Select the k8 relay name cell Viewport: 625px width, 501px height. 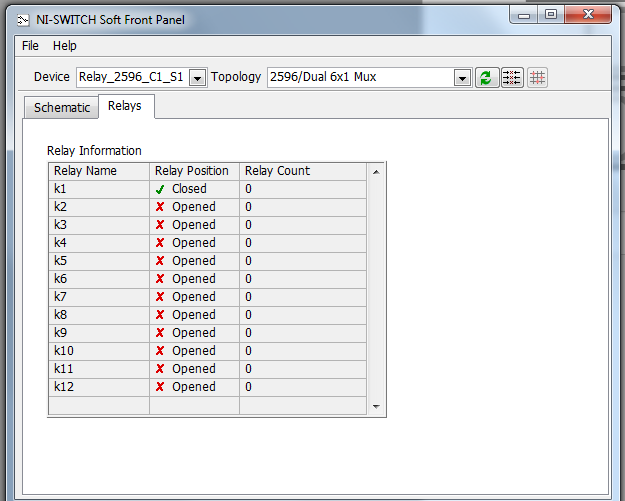tap(99, 315)
